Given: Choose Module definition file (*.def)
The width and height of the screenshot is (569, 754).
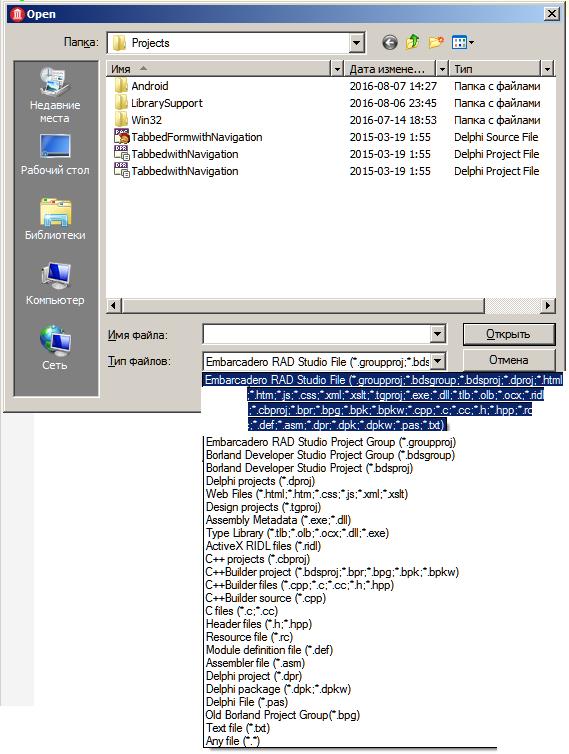Looking at the screenshot, I should (x=269, y=650).
